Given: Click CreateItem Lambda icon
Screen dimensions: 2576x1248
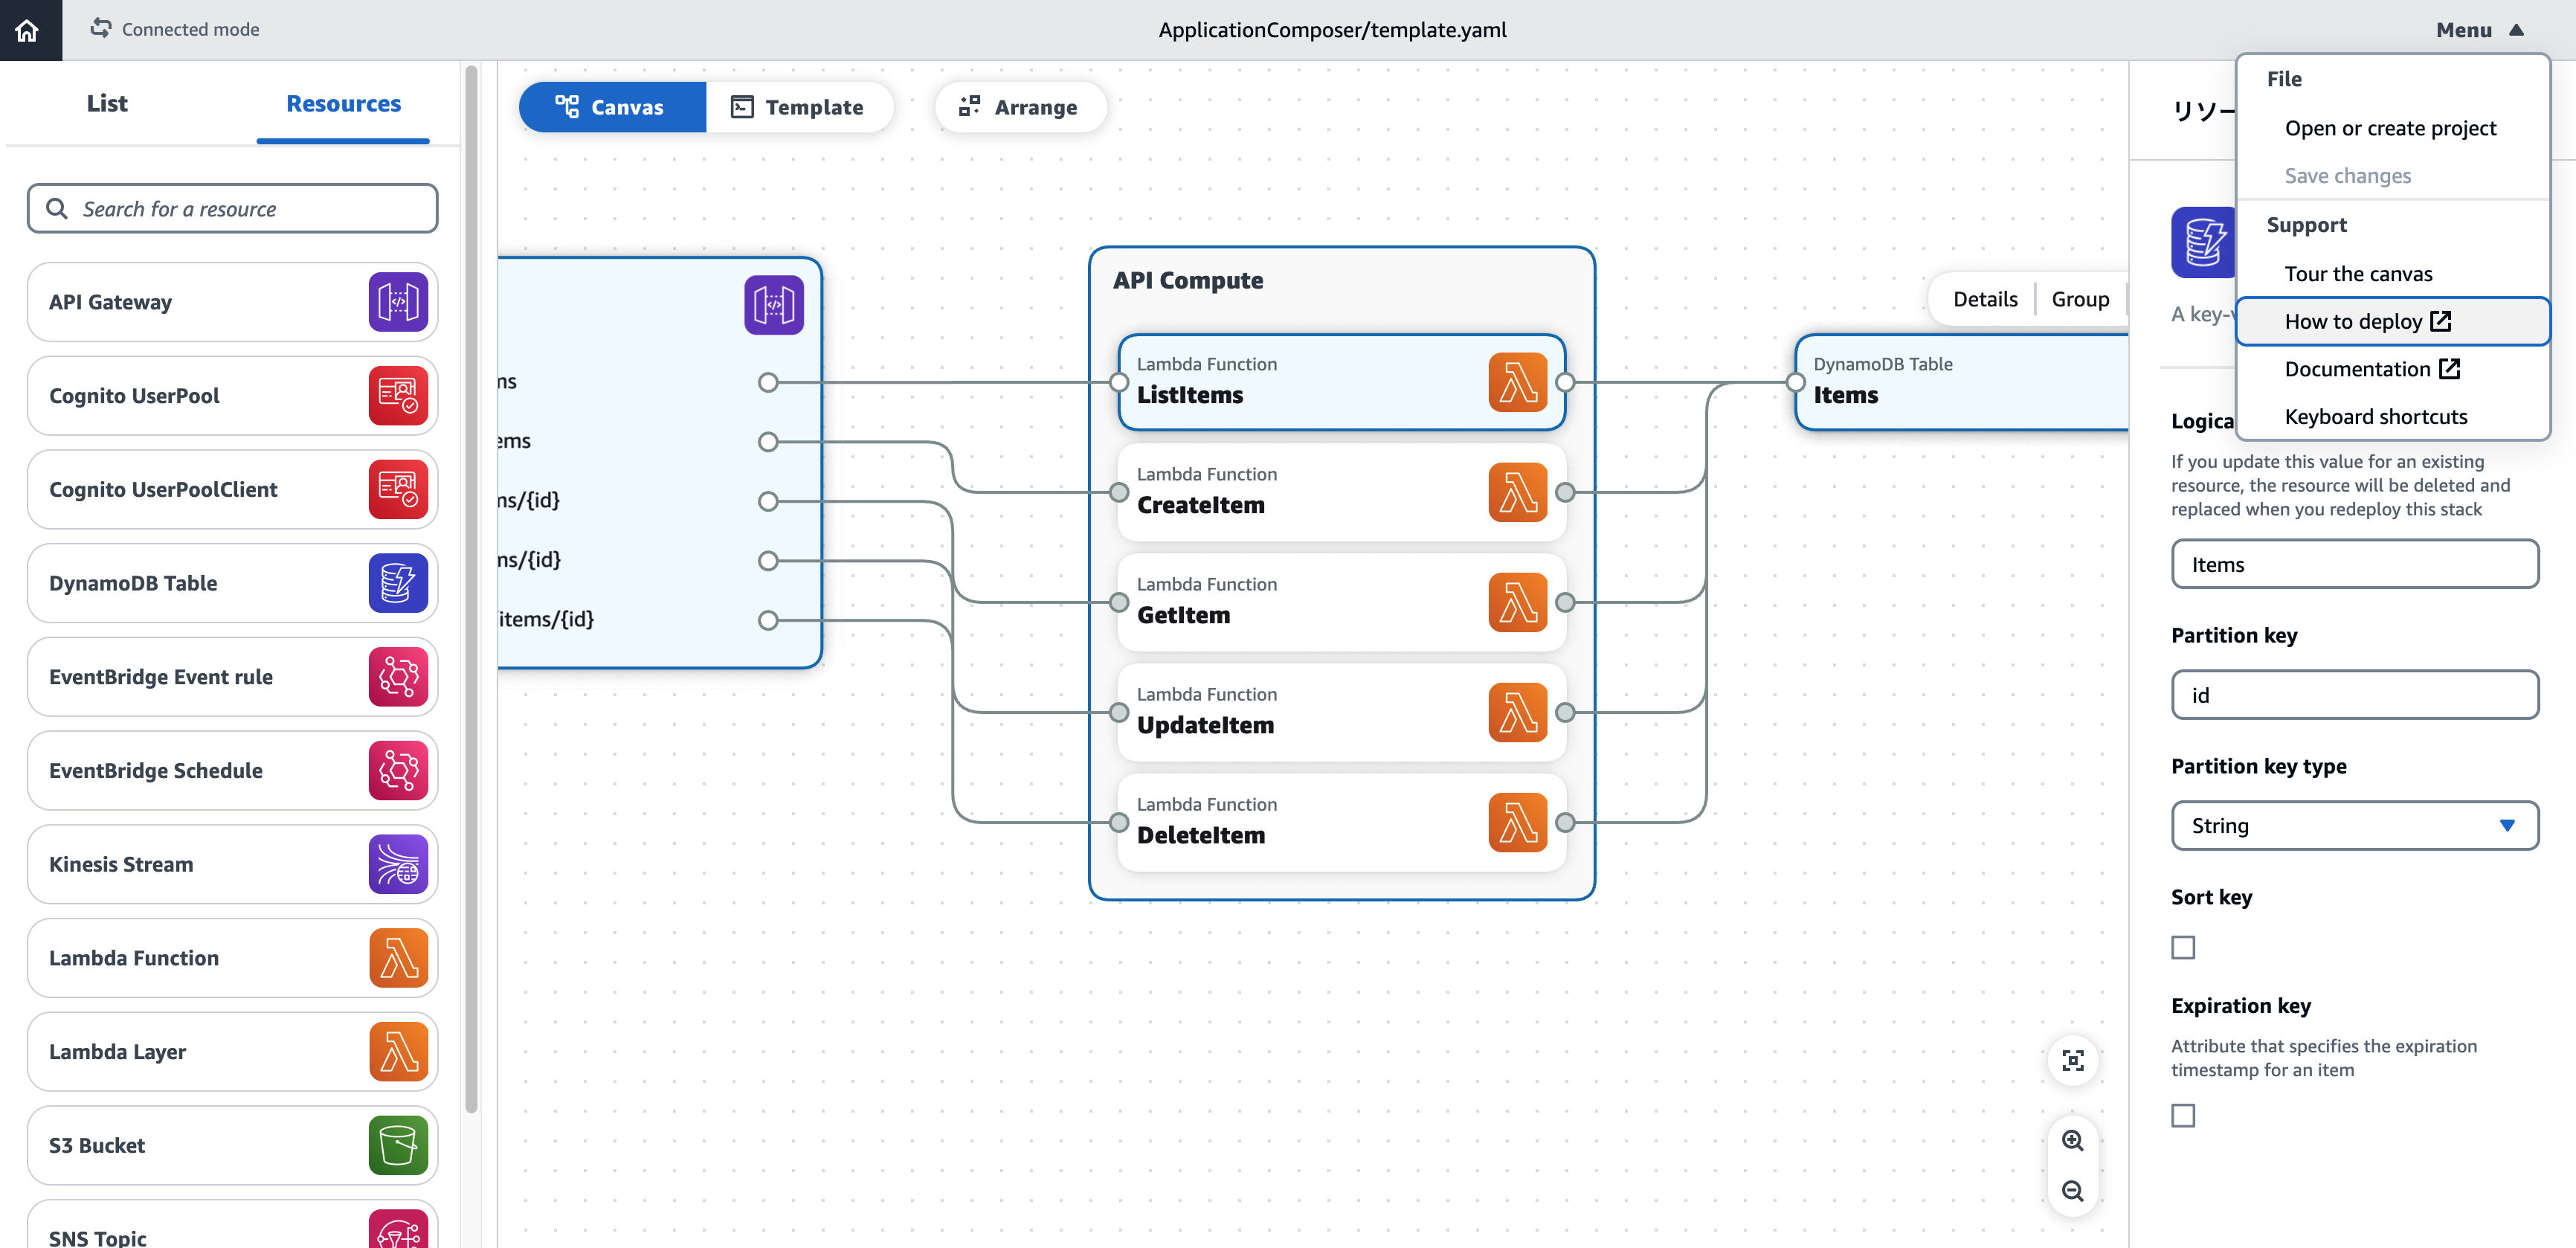Looking at the screenshot, I should 1517,492.
